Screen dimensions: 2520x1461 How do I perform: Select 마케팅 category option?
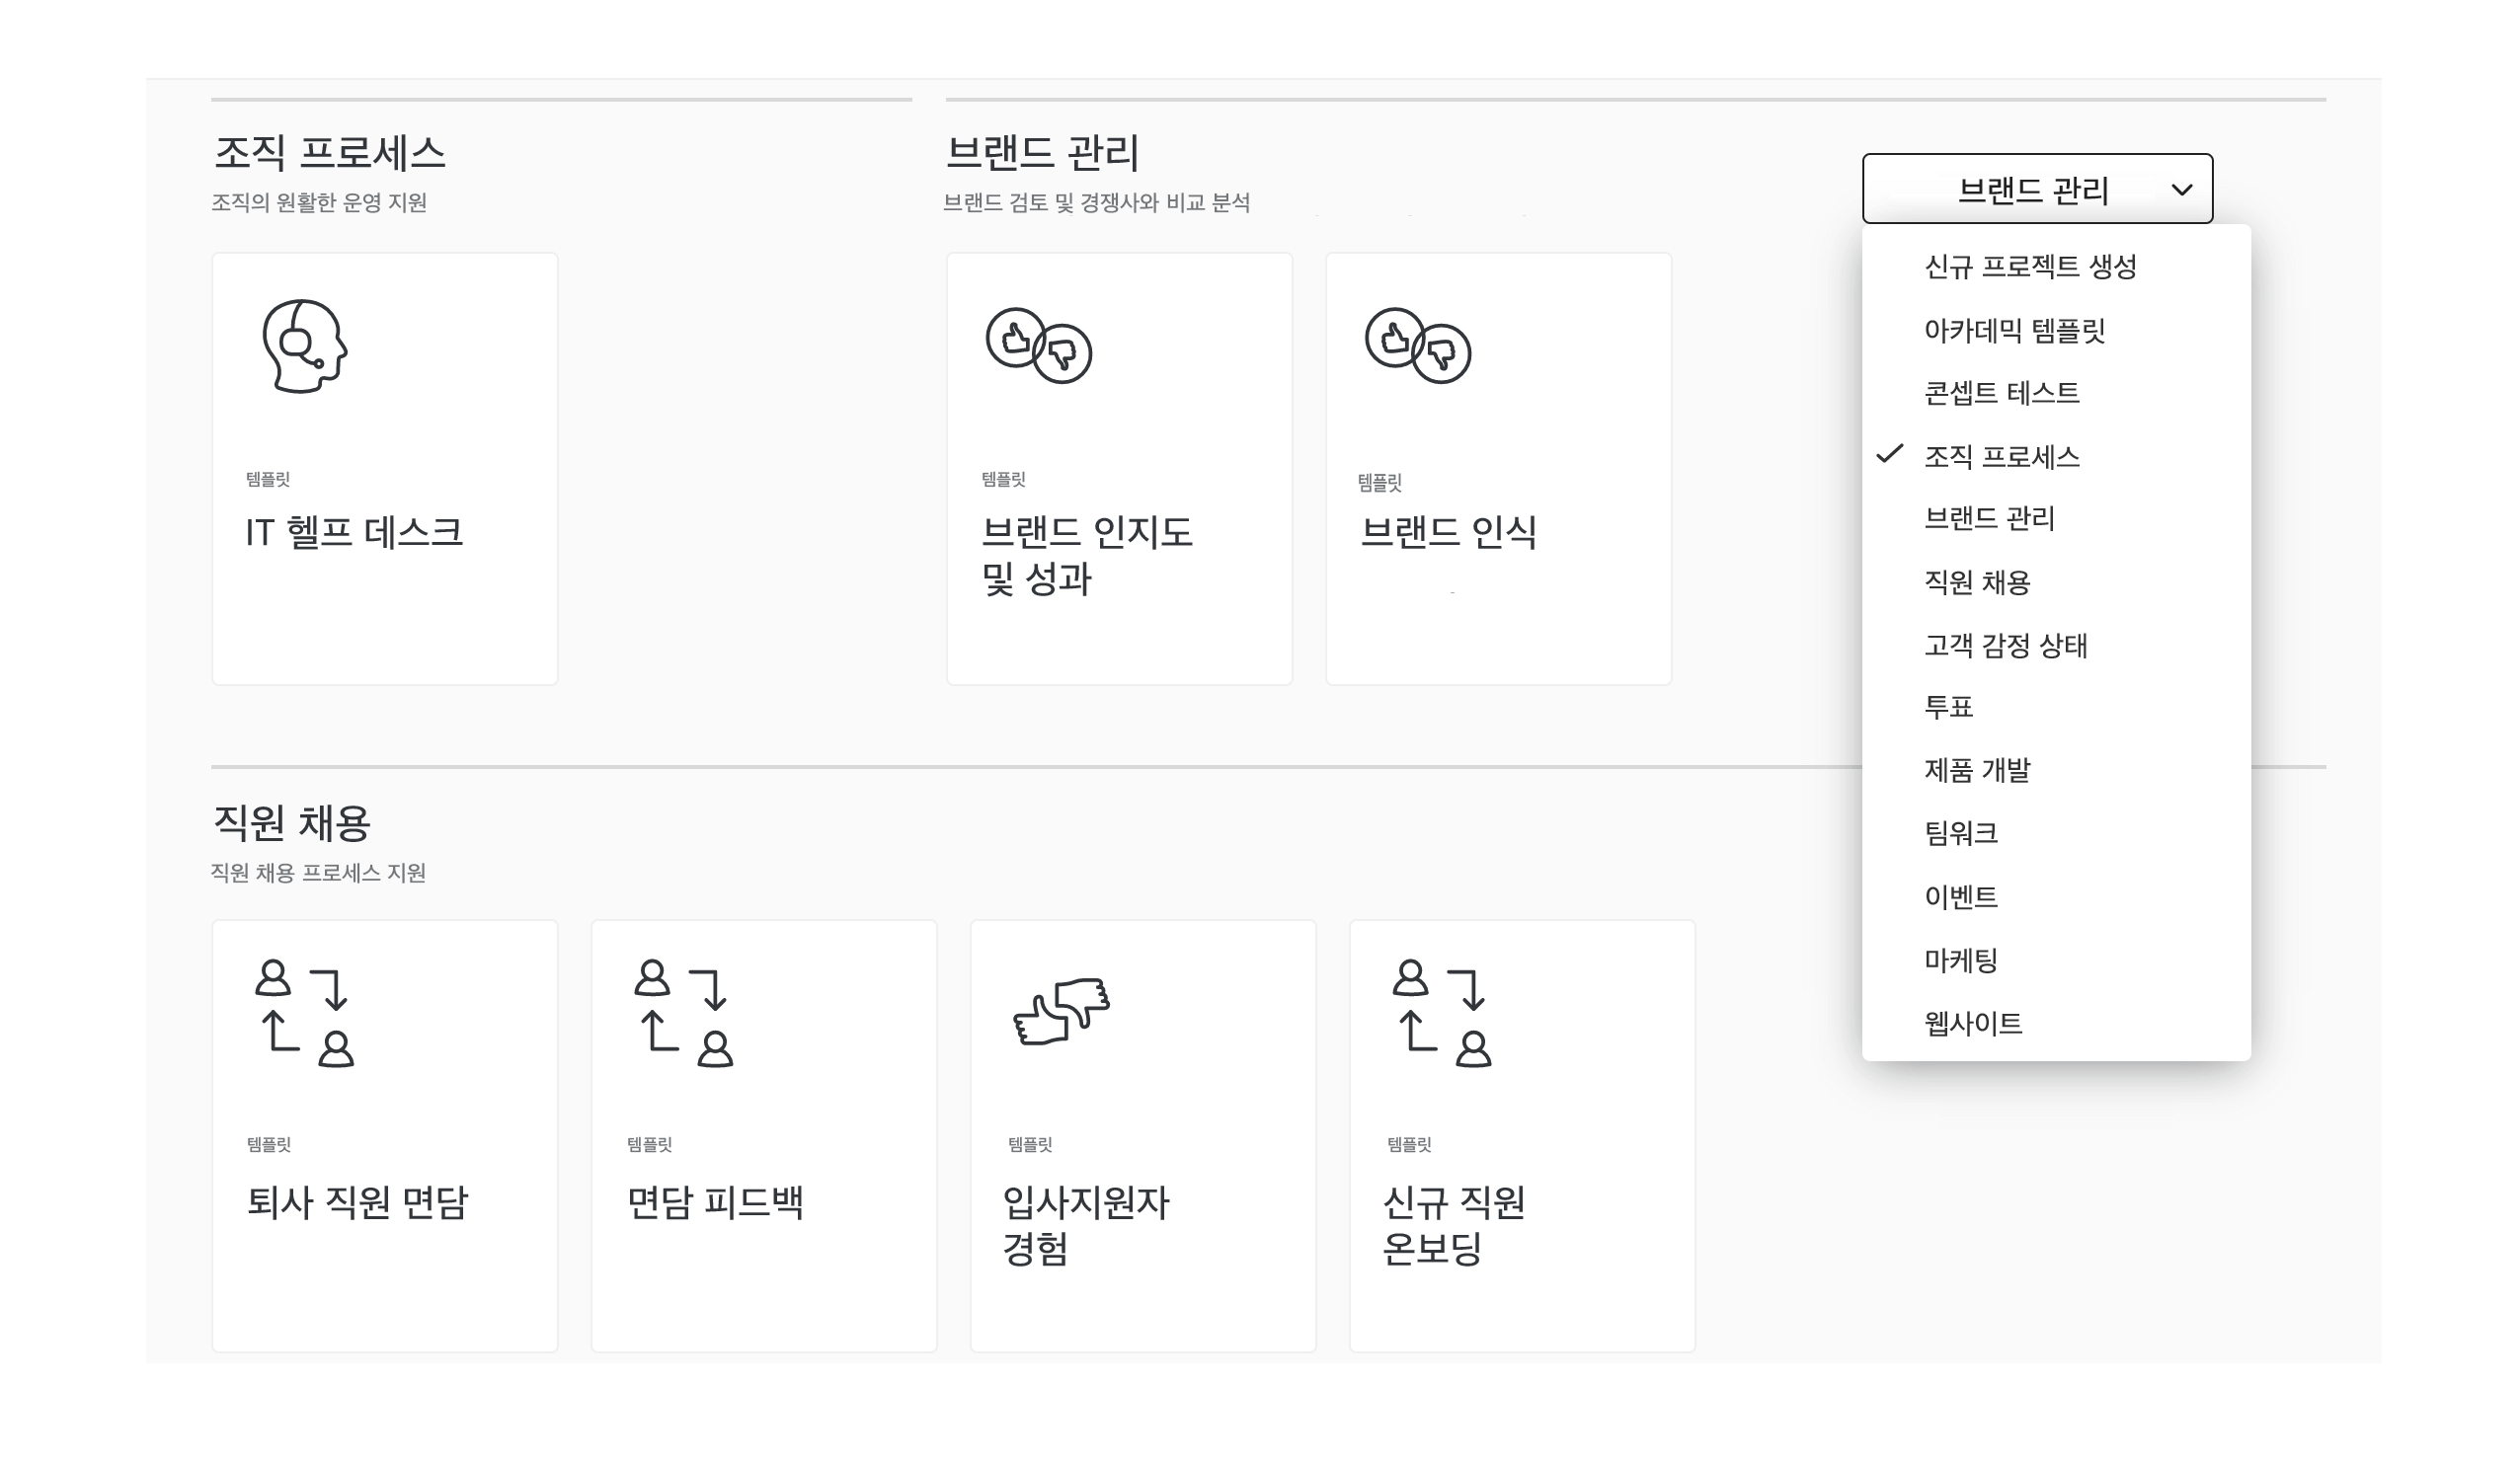[x=2056, y=960]
